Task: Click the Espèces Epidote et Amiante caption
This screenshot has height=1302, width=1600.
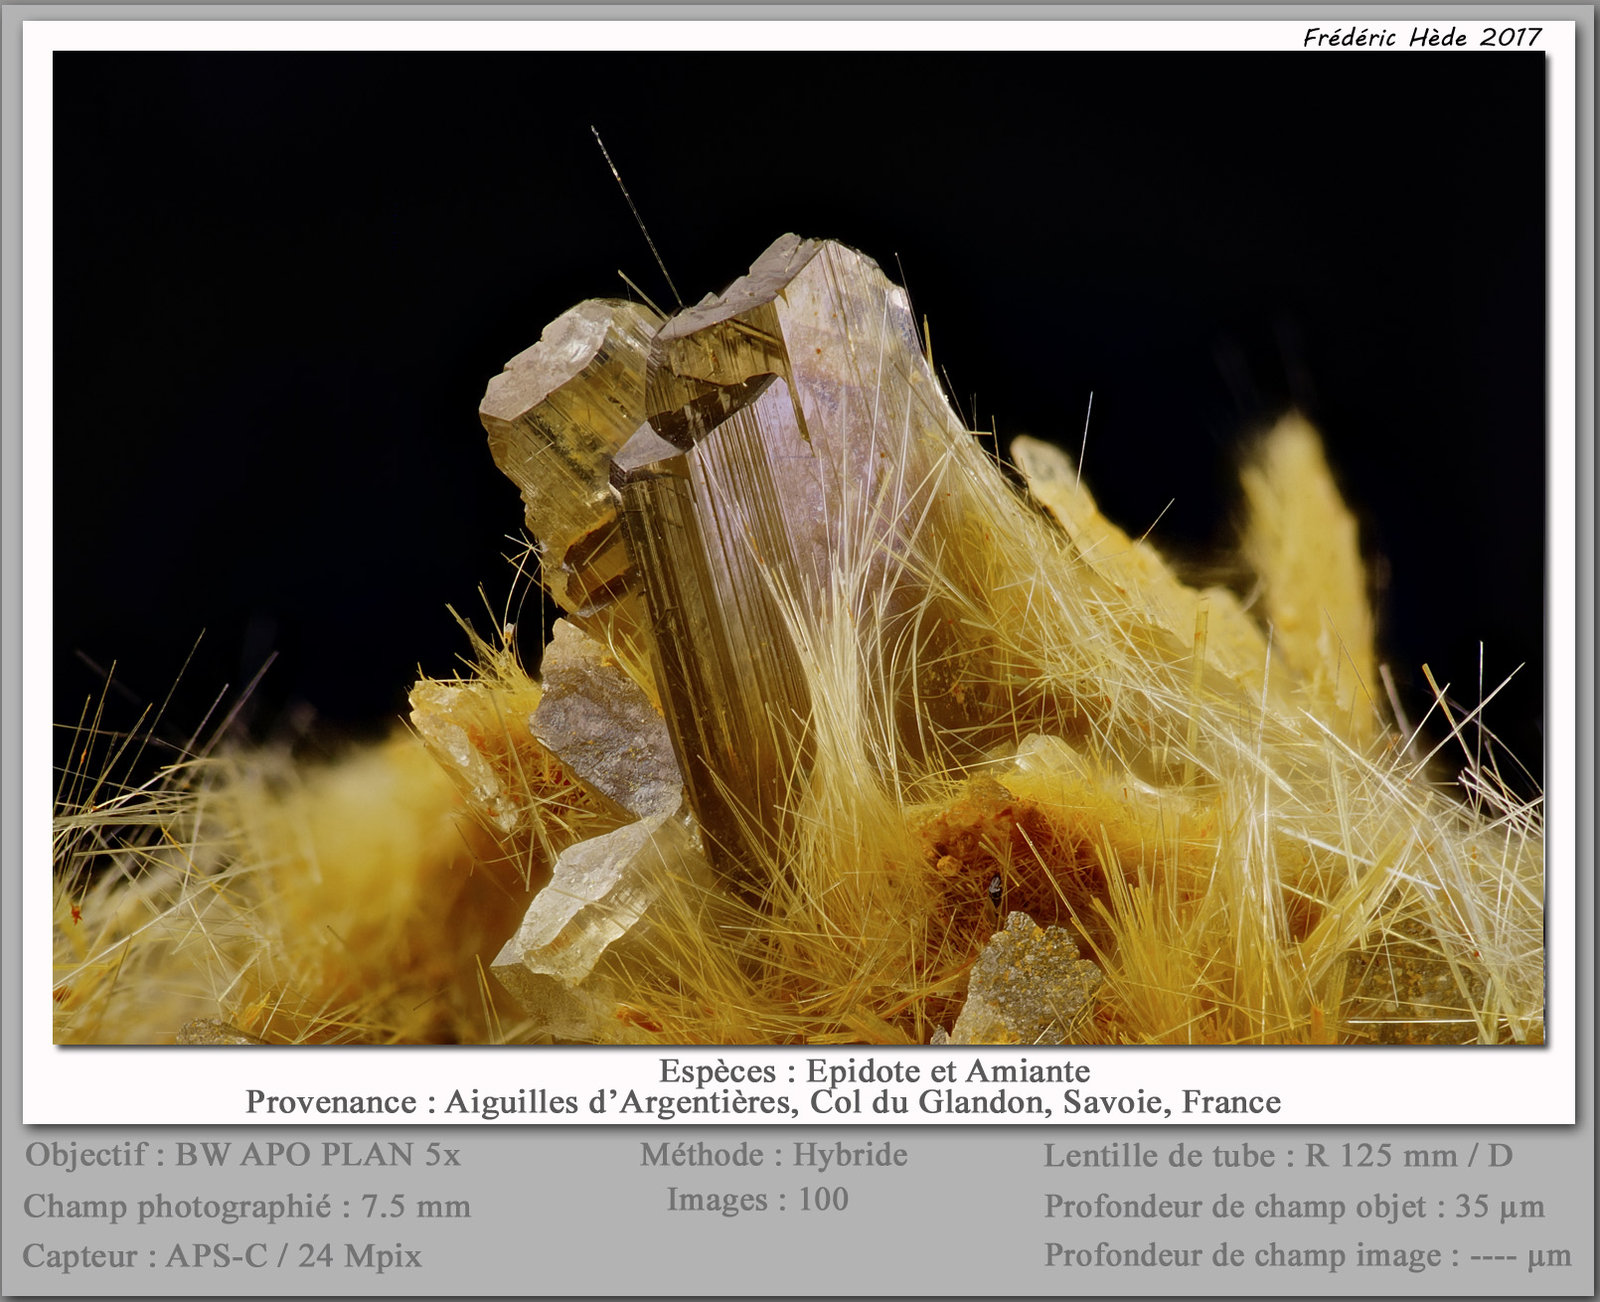Action: click(874, 1071)
